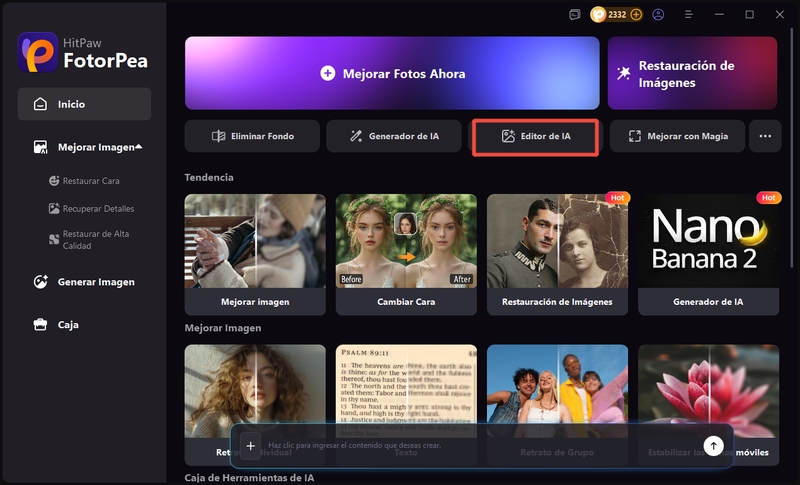This screenshot has width=800, height=485.
Task: Open the Editor de IA button
Action: [535, 137]
